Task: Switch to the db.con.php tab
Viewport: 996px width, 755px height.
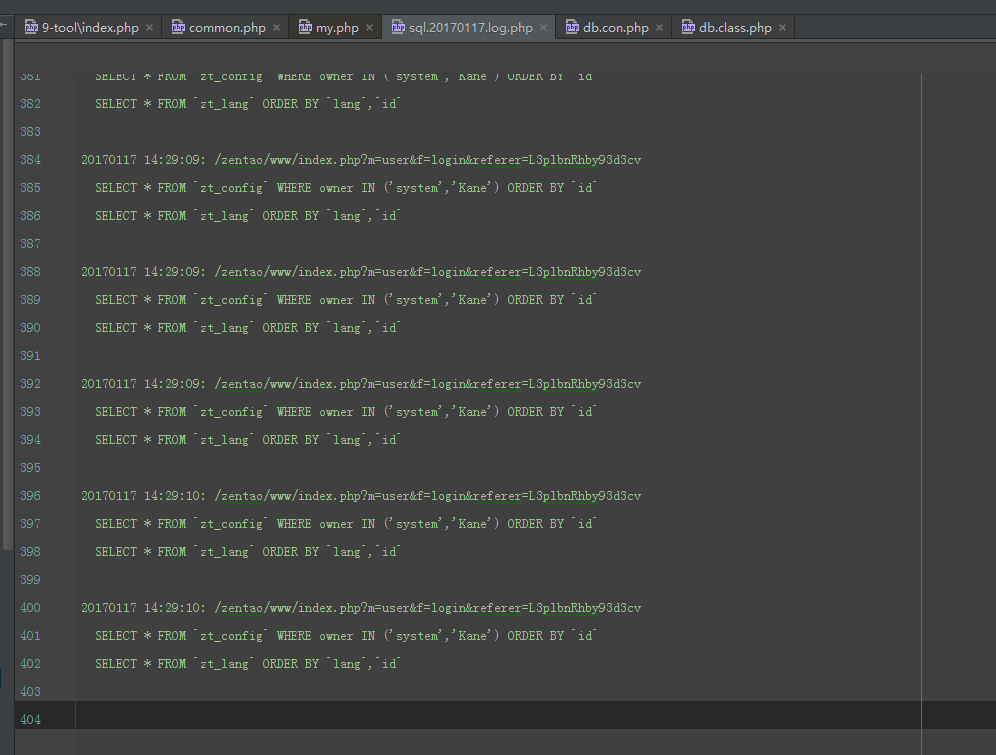Action: point(614,28)
